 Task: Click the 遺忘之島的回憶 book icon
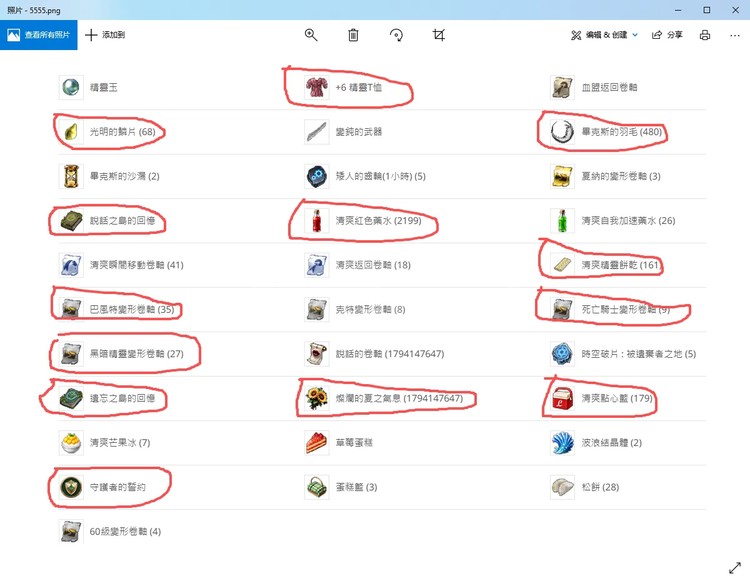click(71, 398)
